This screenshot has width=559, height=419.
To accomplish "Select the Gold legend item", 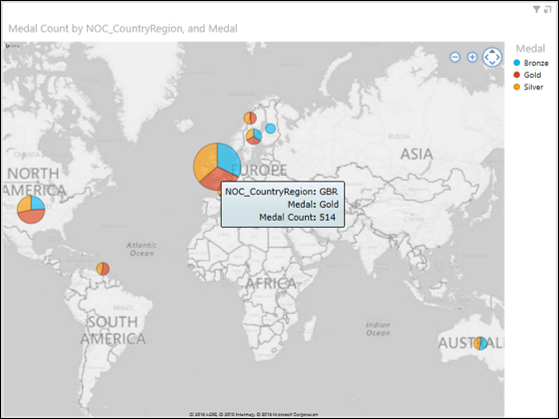I will point(527,75).
